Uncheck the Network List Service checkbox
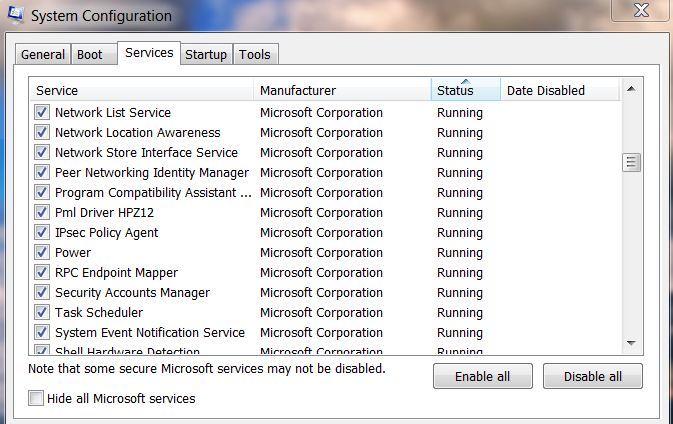This screenshot has width=673, height=424. tap(42, 113)
